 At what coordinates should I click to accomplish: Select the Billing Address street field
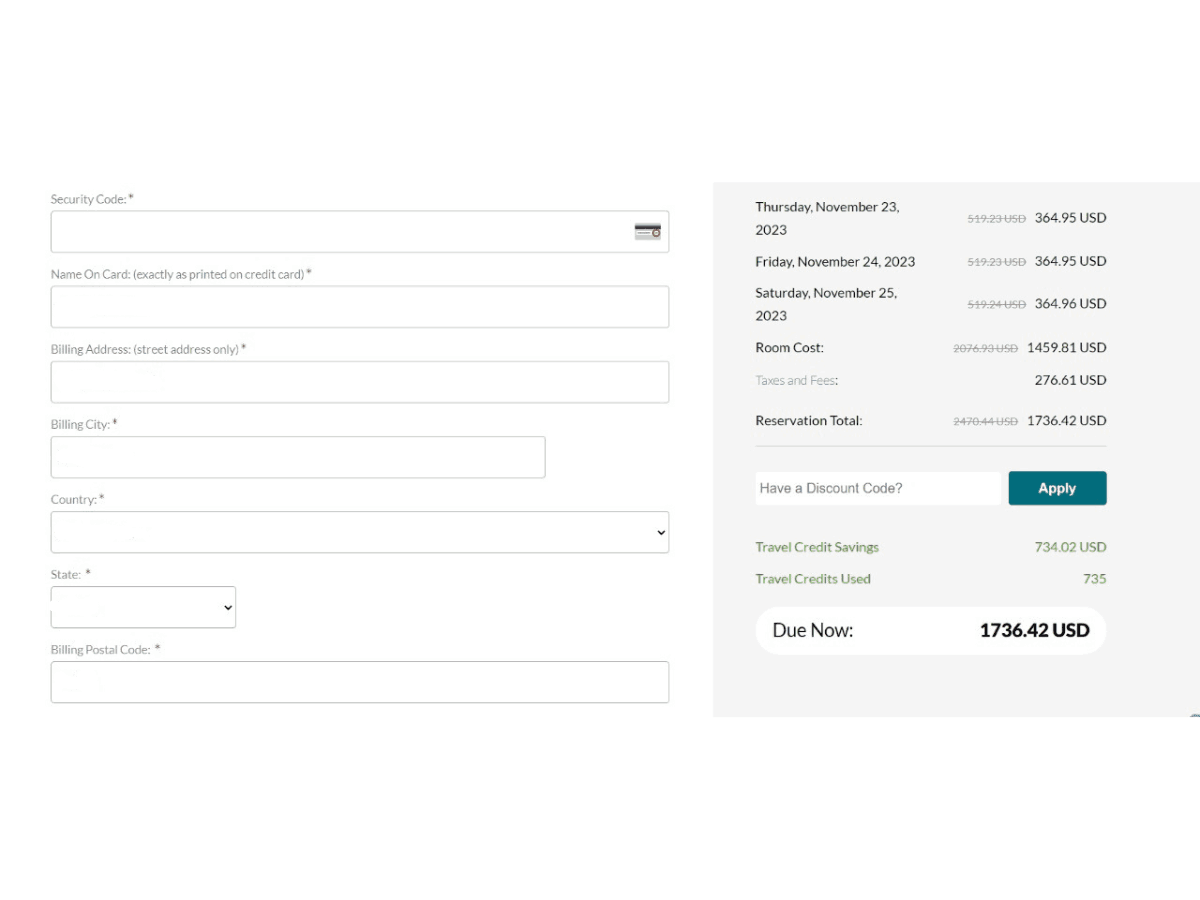tap(360, 382)
